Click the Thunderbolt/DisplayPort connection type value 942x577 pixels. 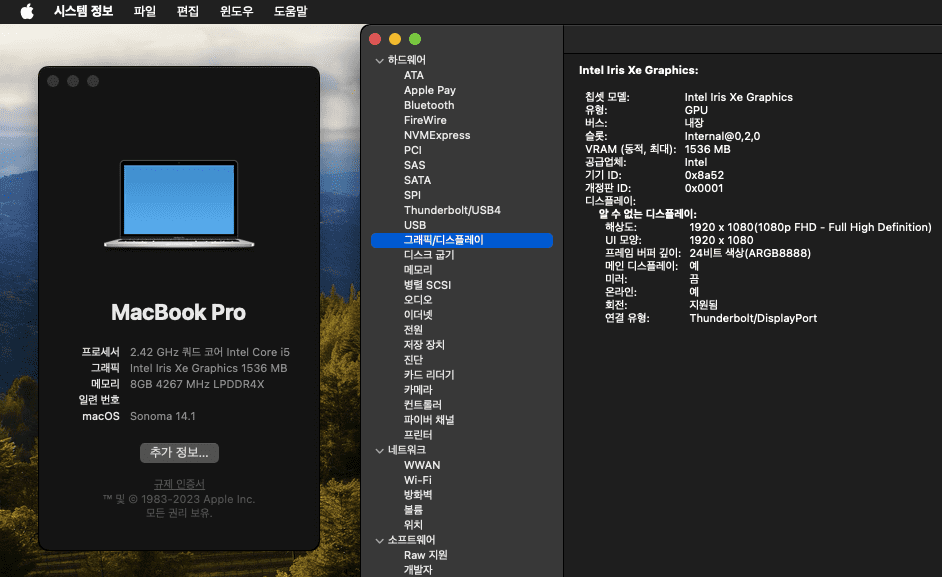point(753,319)
